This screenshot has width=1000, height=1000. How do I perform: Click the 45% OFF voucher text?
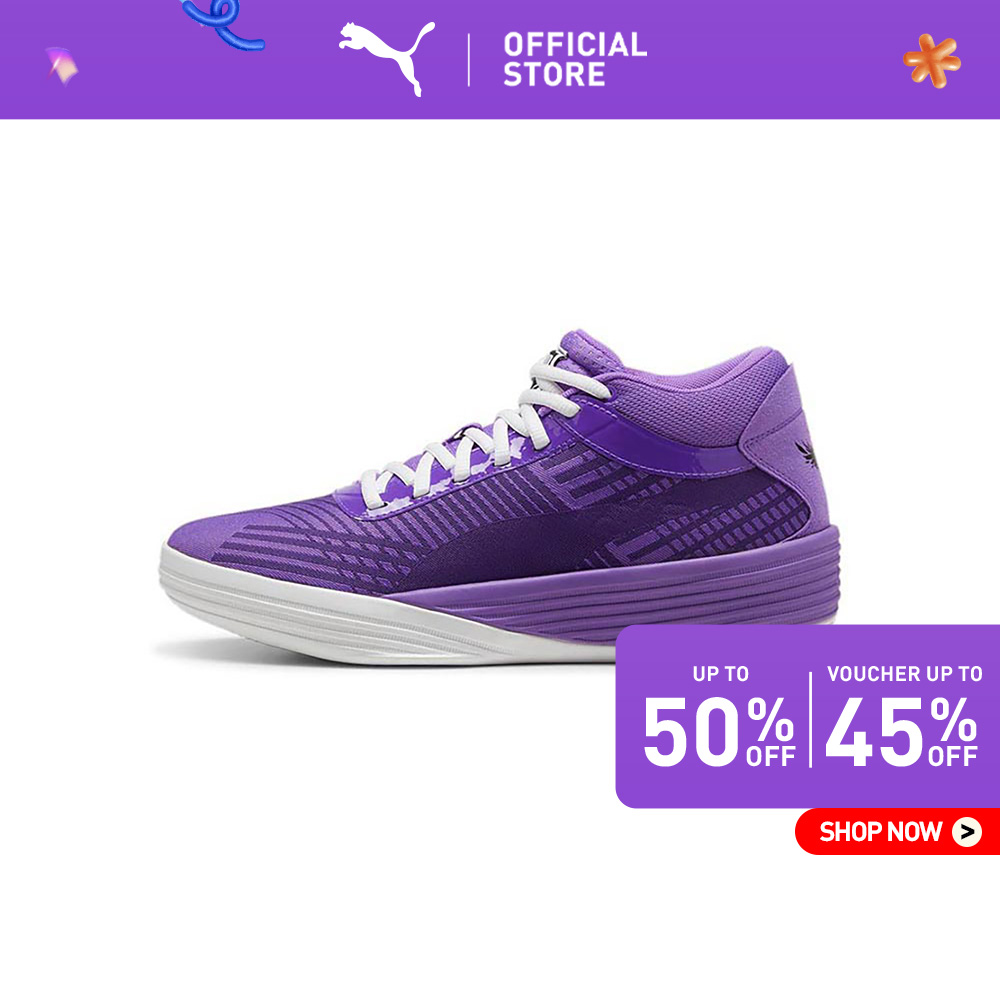click(x=901, y=731)
